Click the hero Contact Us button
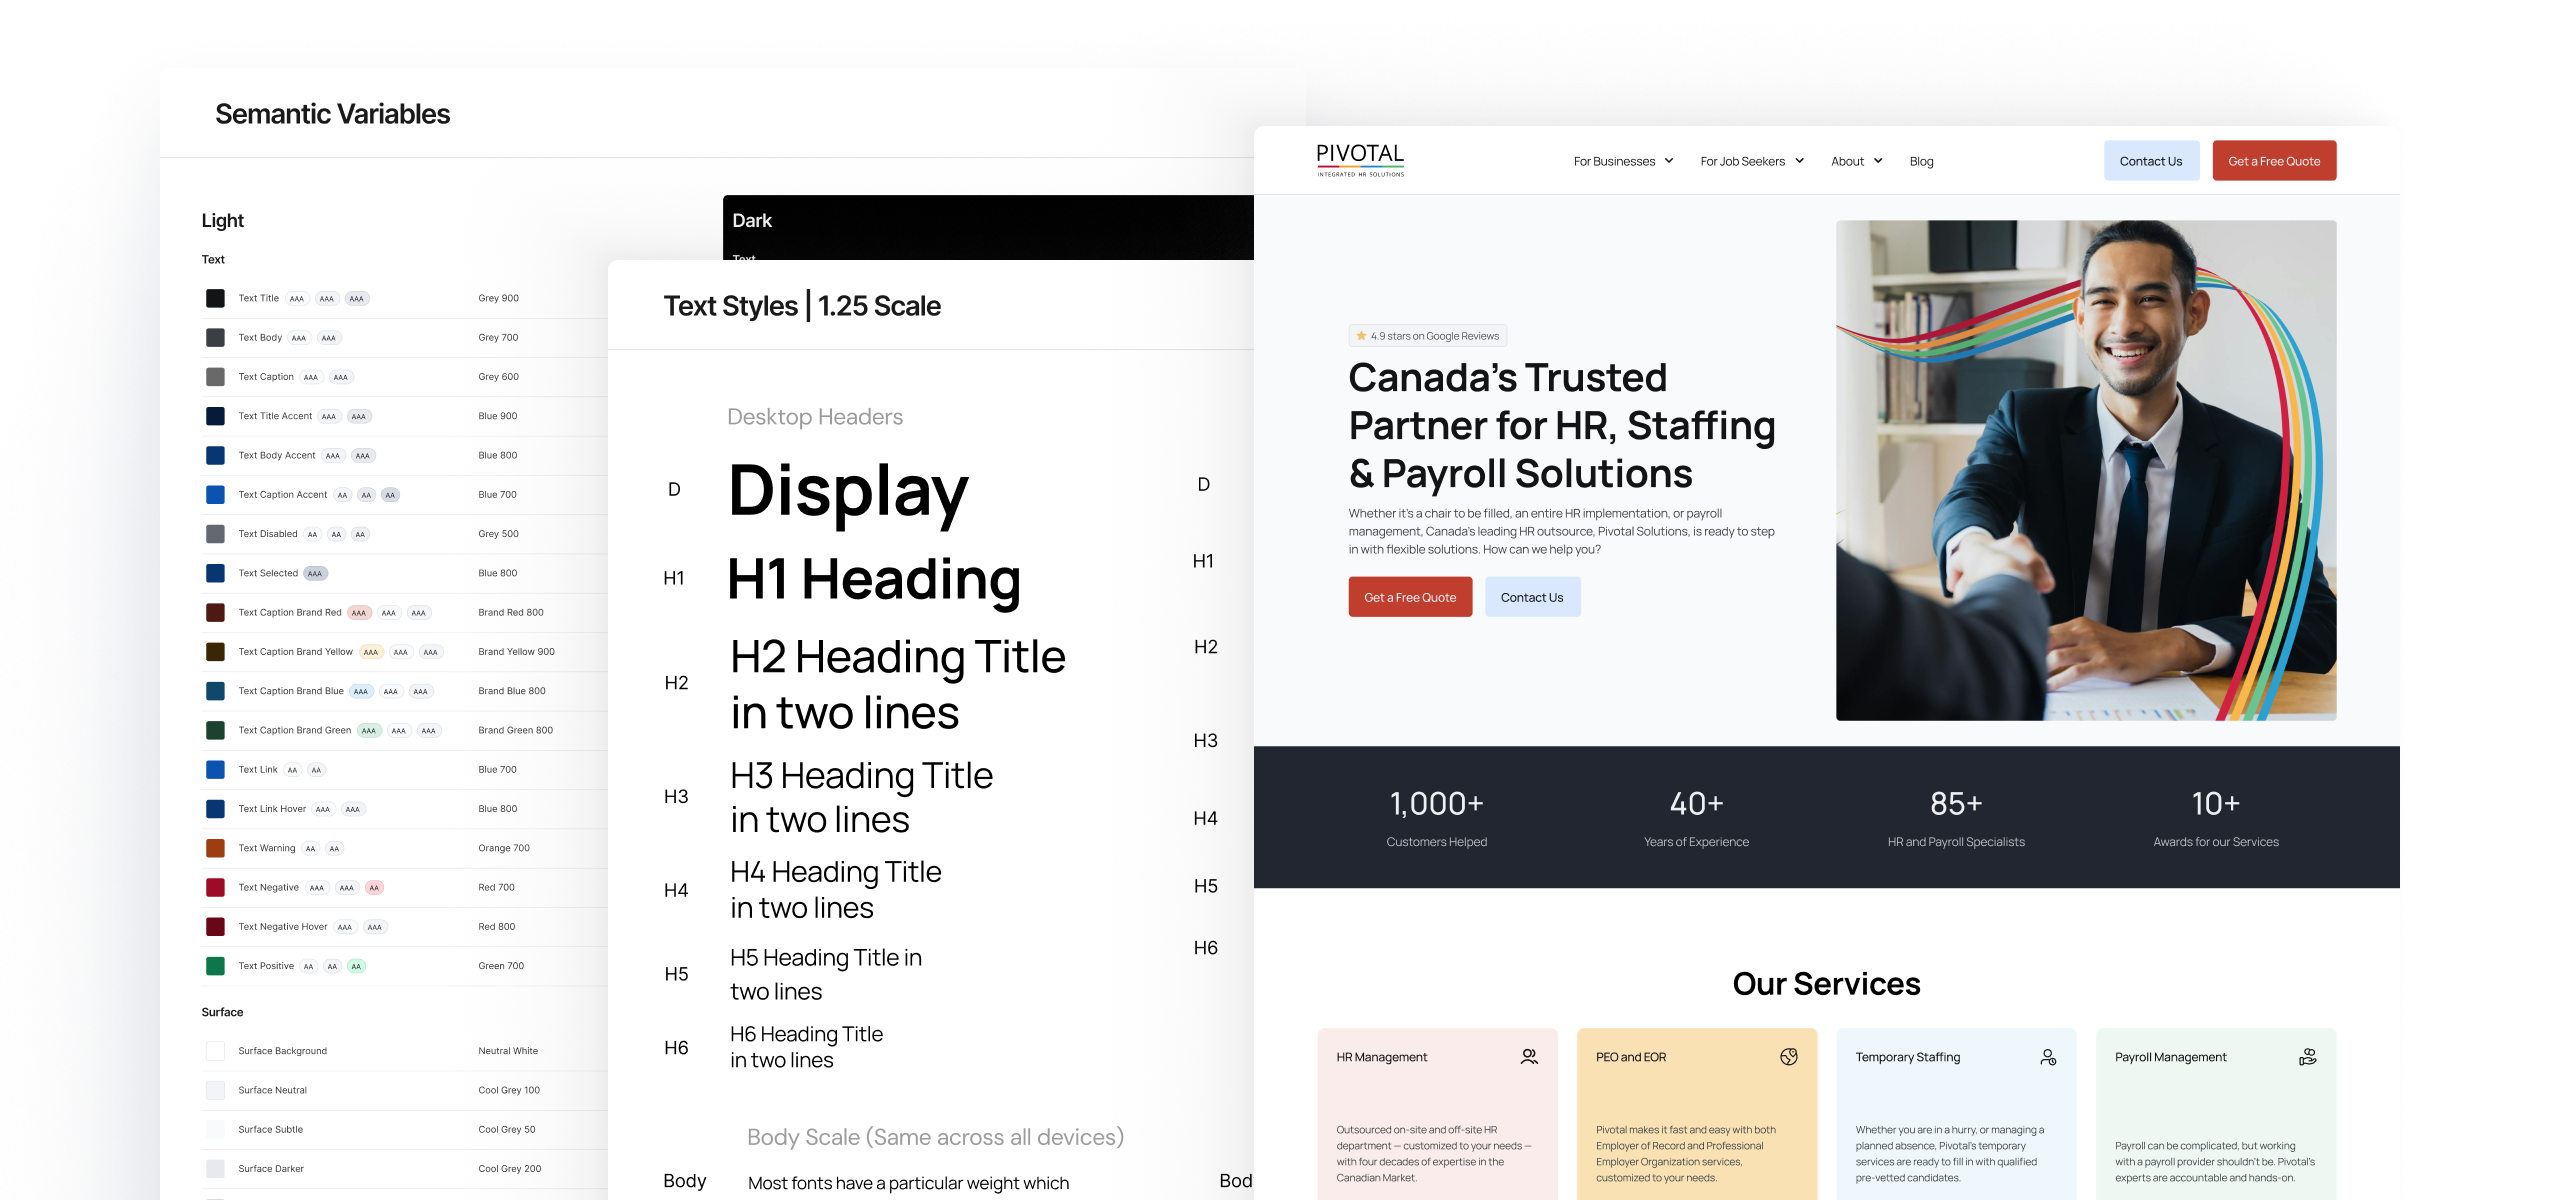Image resolution: width=2560 pixels, height=1200 pixels. pyautogui.click(x=1532, y=597)
